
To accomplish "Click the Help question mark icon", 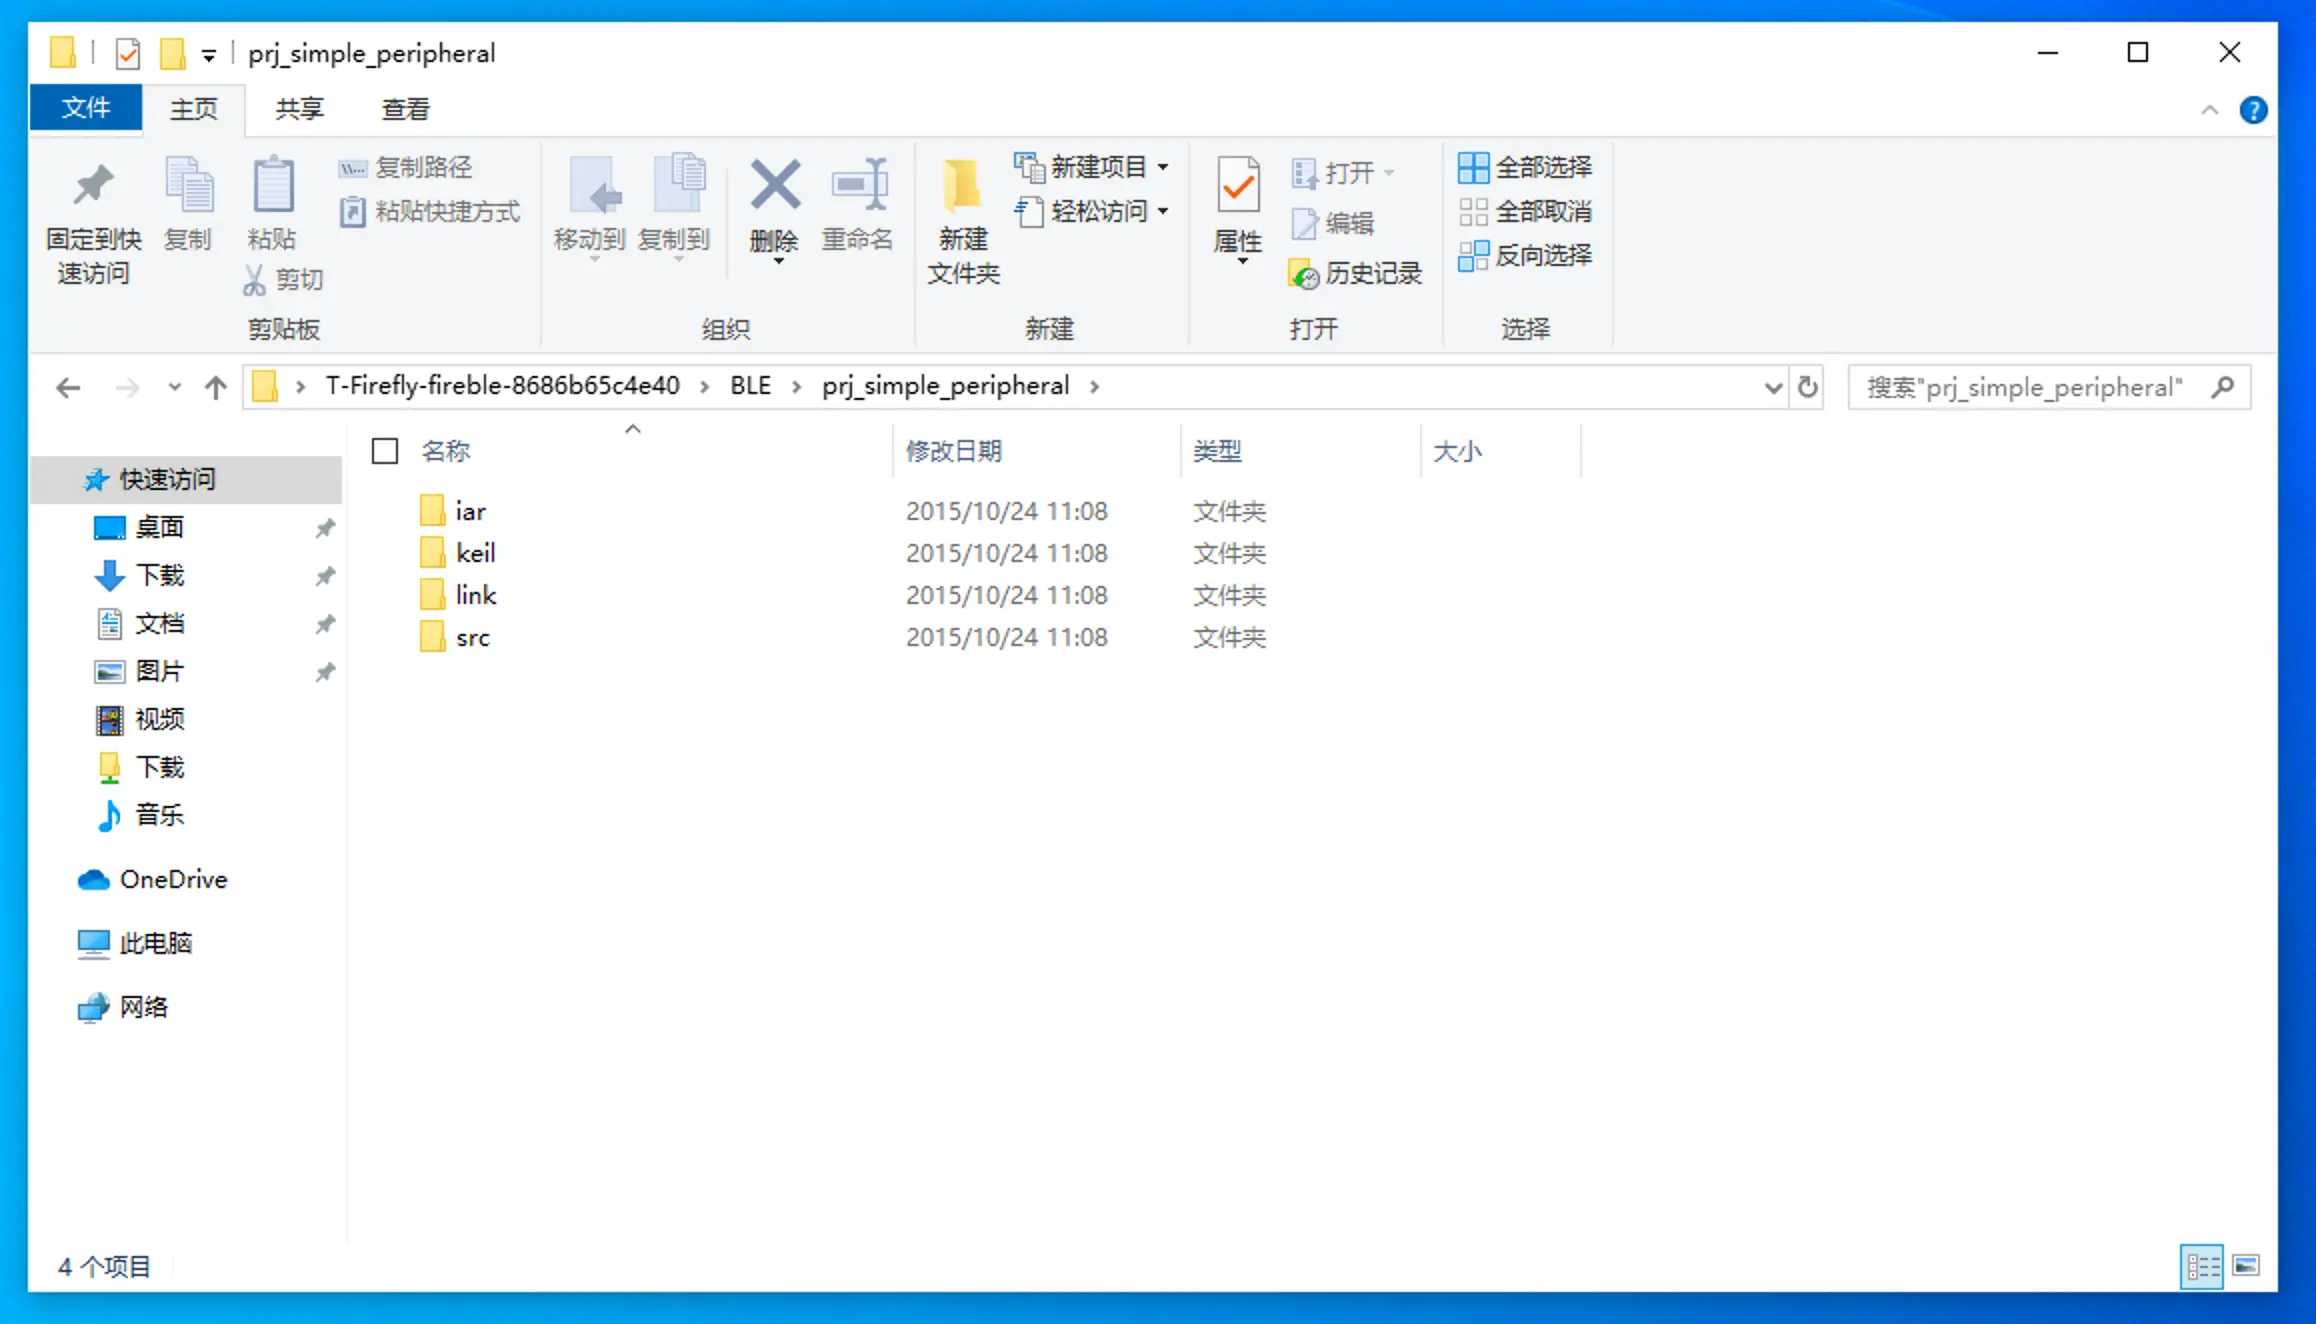I will pyautogui.click(x=2253, y=110).
